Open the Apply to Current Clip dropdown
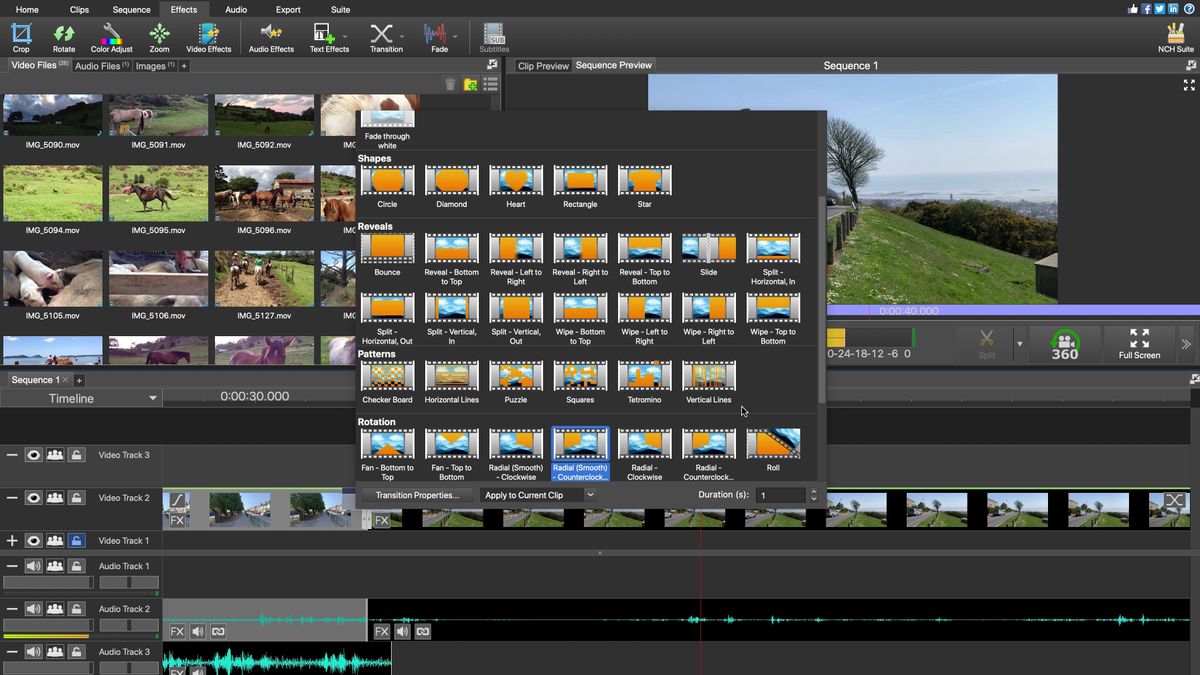This screenshot has height=675, width=1200. pos(535,494)
